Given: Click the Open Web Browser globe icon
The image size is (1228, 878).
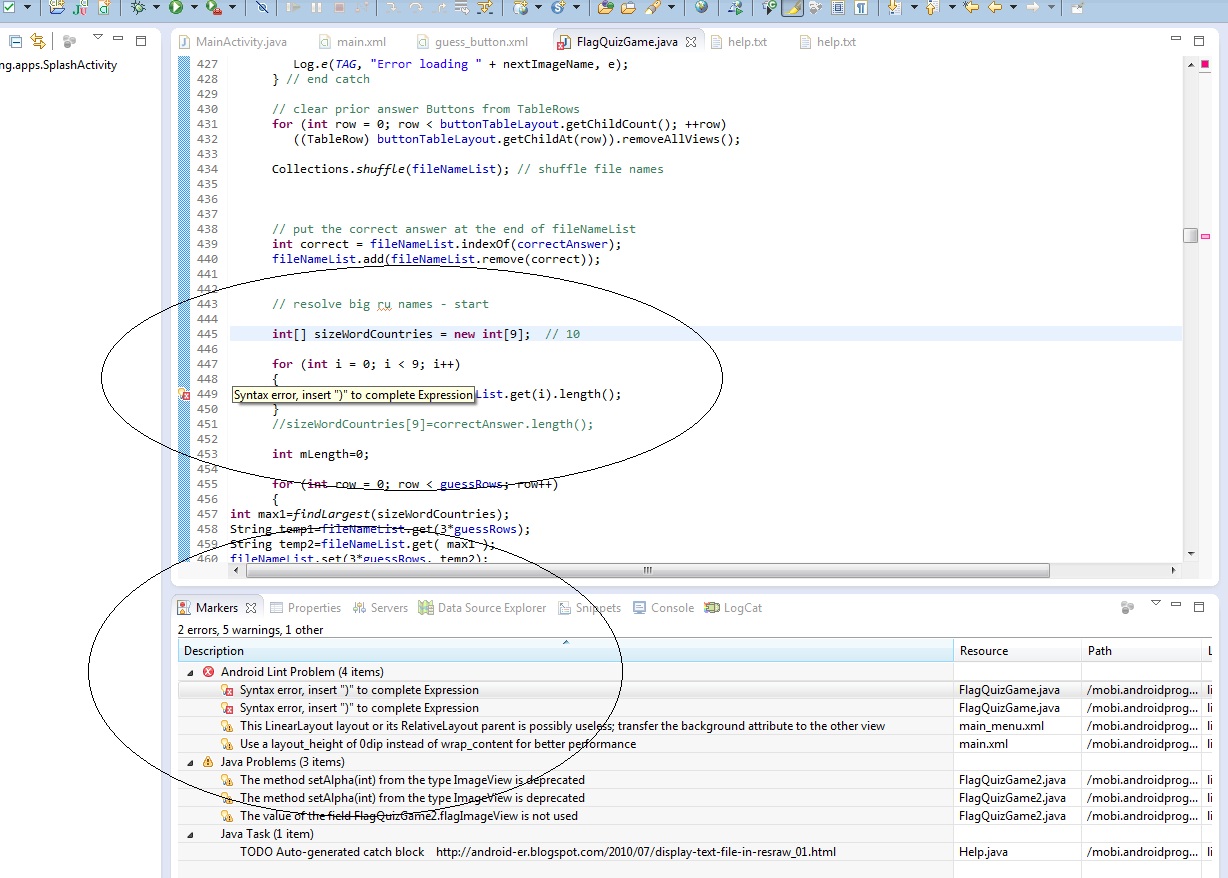Looking at the screenshot, I should (x=701, y=8).
